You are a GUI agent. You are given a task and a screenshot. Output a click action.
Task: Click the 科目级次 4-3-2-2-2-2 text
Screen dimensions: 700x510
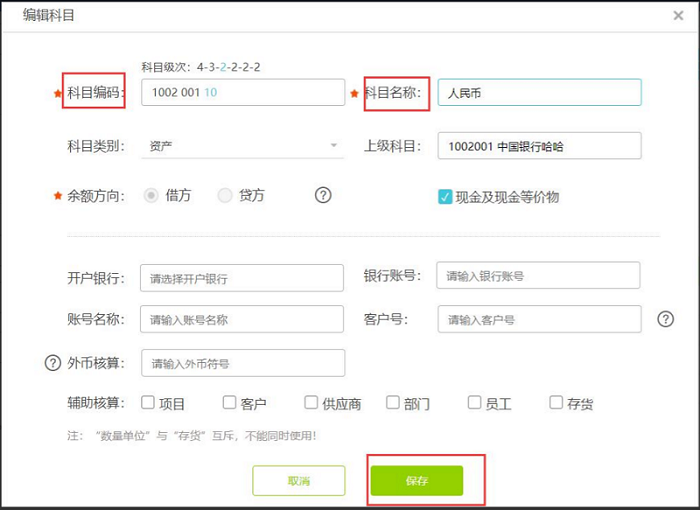pos(201,67)
